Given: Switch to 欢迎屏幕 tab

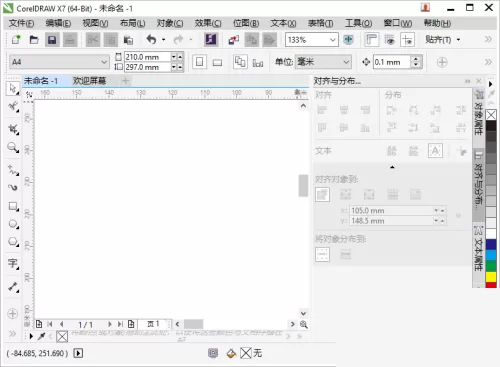Looking at the screenshot, I should 89,81.
